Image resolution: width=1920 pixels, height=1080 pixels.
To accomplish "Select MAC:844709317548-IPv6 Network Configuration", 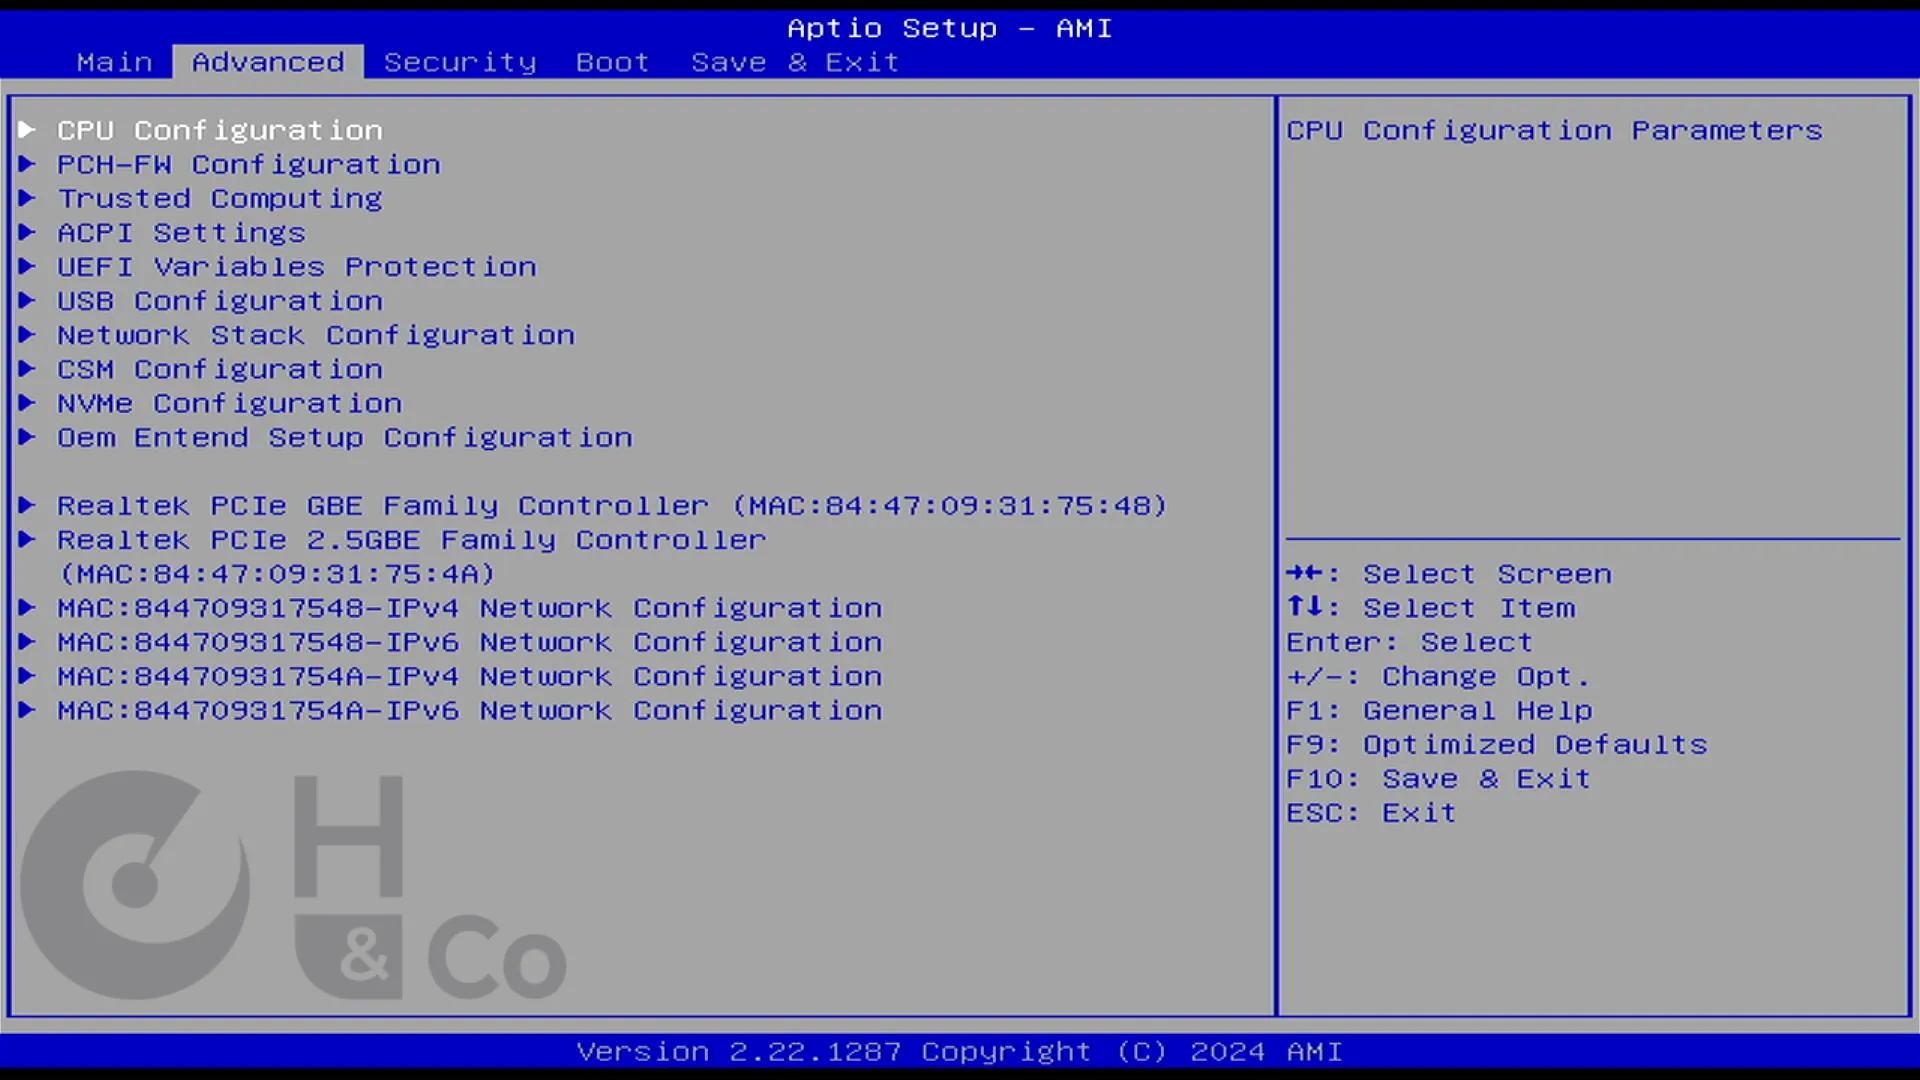I will coord(468,641).
